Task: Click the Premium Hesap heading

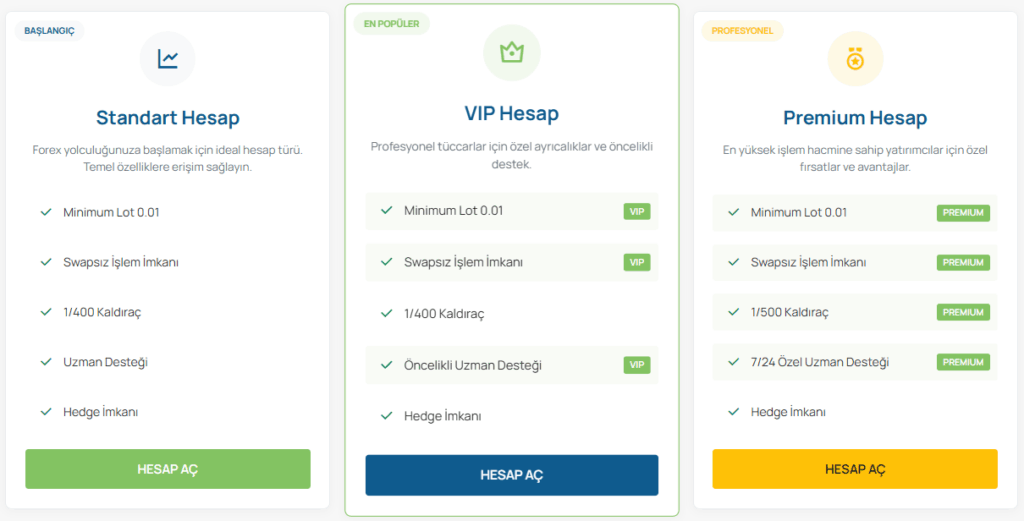Action: click(x=855, y=118)
